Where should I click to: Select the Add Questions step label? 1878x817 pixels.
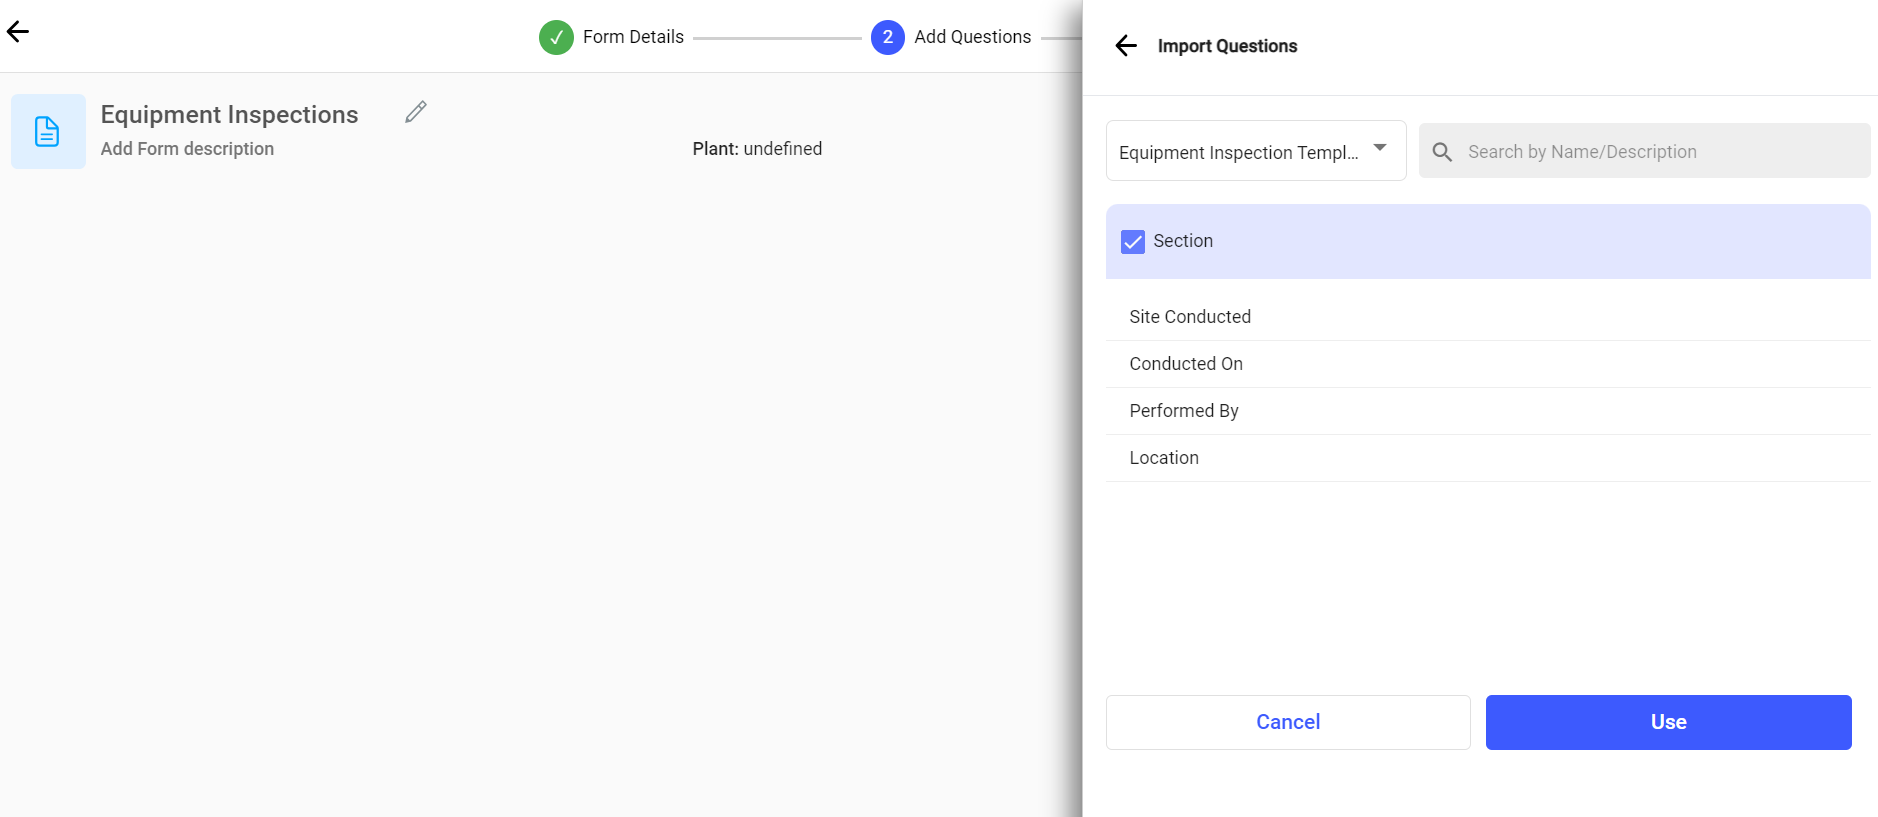[x=972, y=37]
